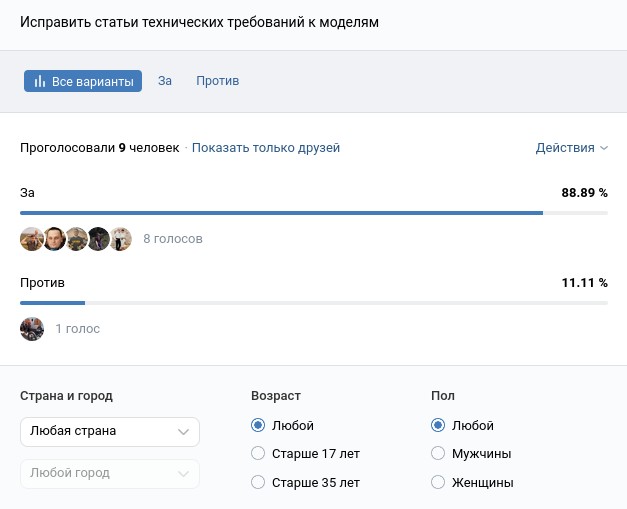627x509 pixels.
Task: Switch to the Против tab
Action: [x=217, y=81]
